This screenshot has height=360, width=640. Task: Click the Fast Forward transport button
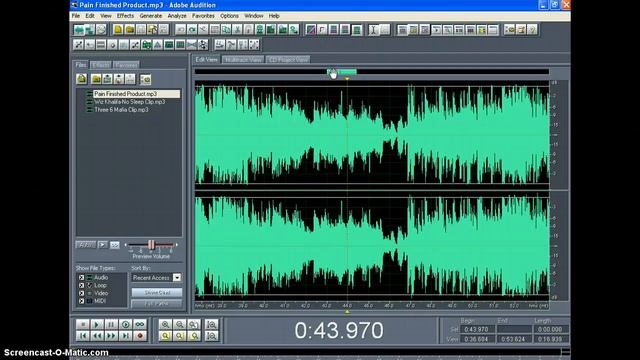[x=111, y=336]
